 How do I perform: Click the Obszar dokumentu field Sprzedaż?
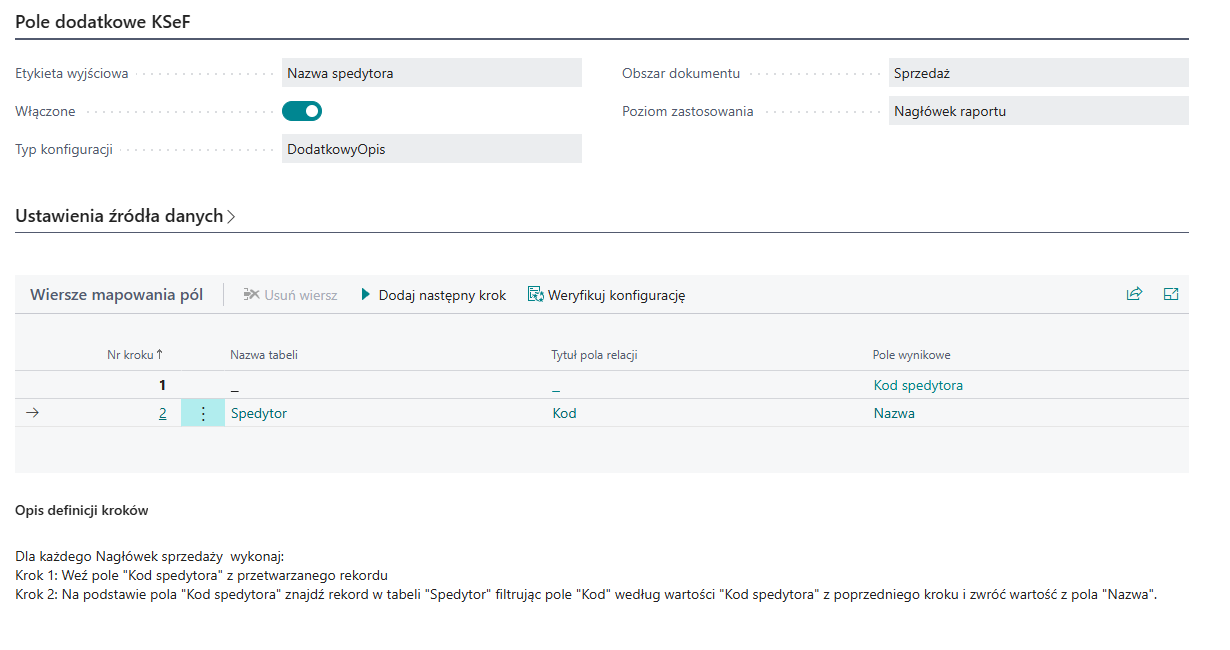click(1037, 73)
